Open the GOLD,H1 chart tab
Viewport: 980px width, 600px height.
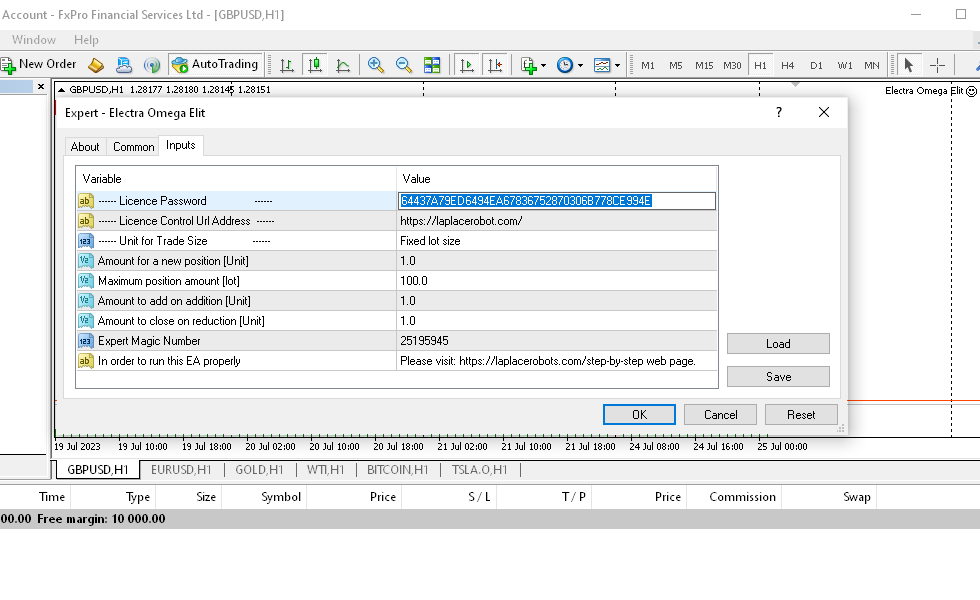point(259,469)
